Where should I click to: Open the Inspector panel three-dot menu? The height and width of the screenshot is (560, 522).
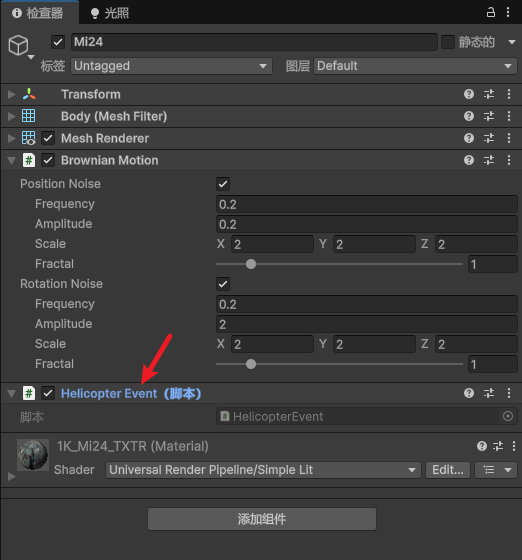pyautogui.click(x=508, y=12)
